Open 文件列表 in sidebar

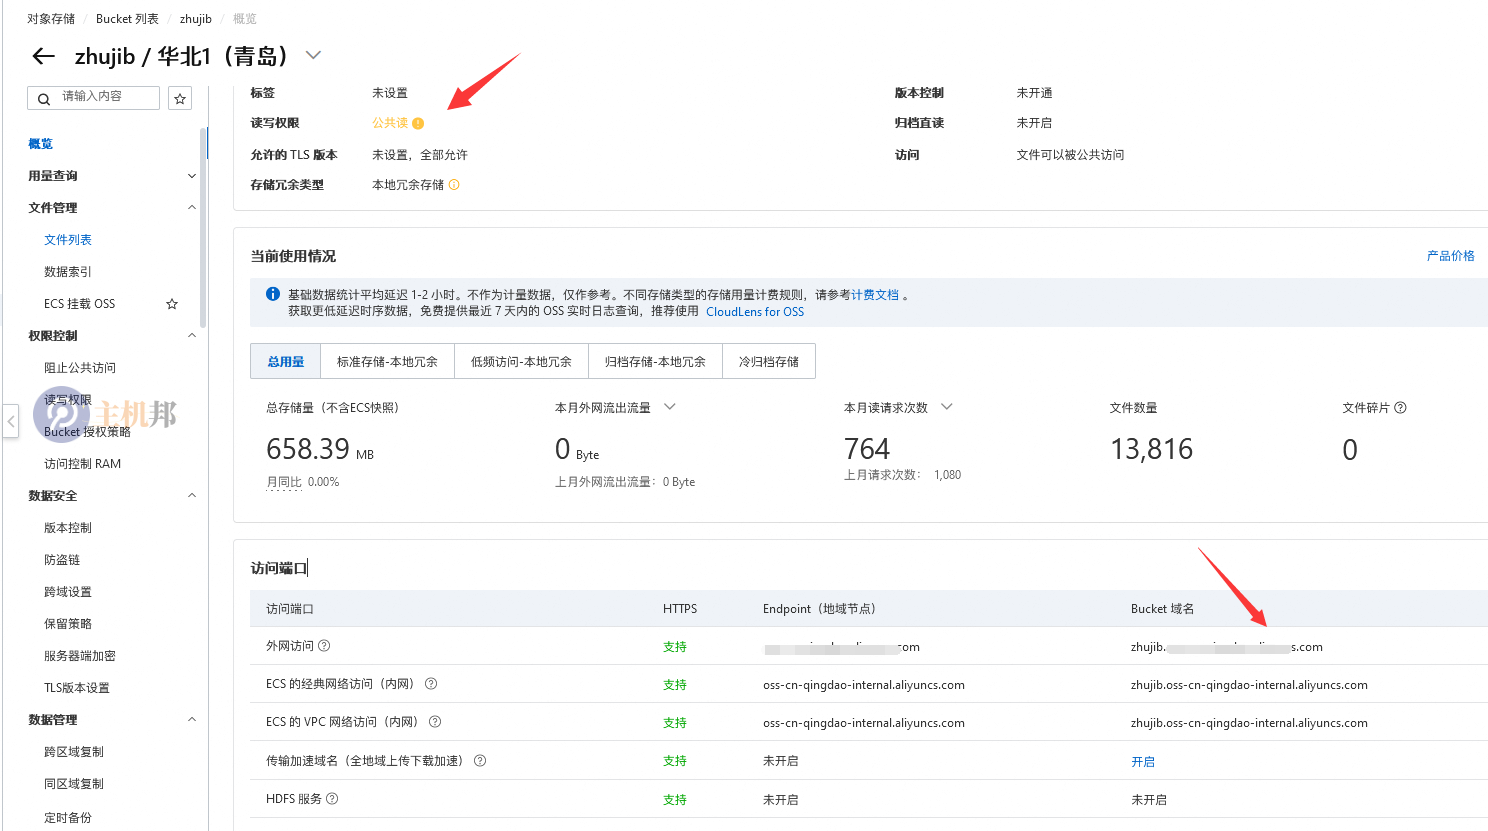click(68, 240)
